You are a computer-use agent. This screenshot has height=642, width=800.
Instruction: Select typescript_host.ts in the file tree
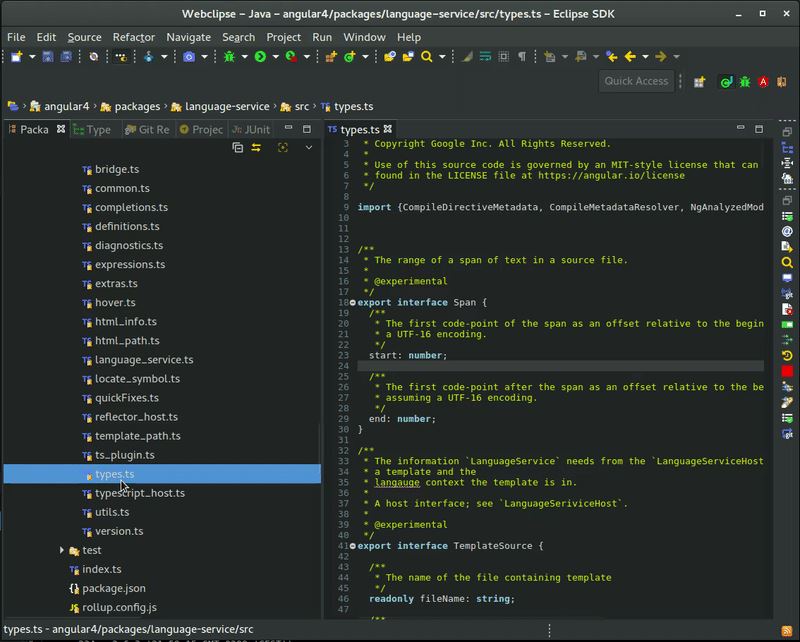(140, 493)
